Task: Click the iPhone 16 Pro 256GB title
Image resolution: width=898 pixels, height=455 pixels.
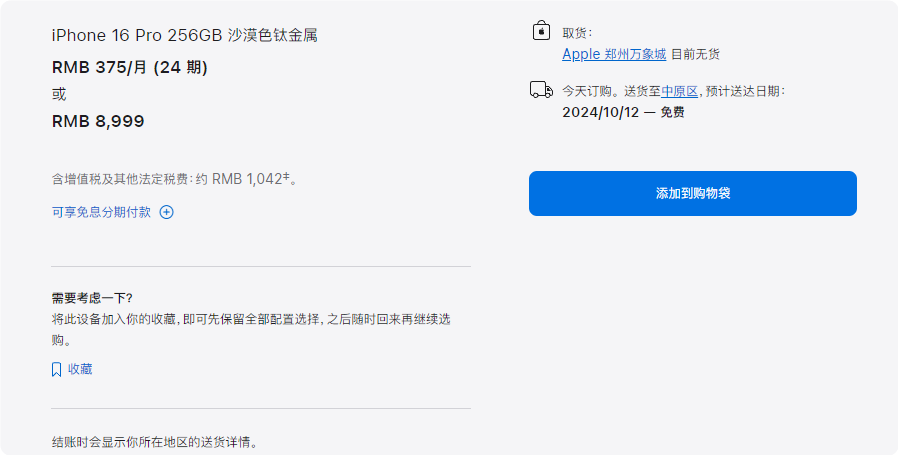Action: [184, 35]
